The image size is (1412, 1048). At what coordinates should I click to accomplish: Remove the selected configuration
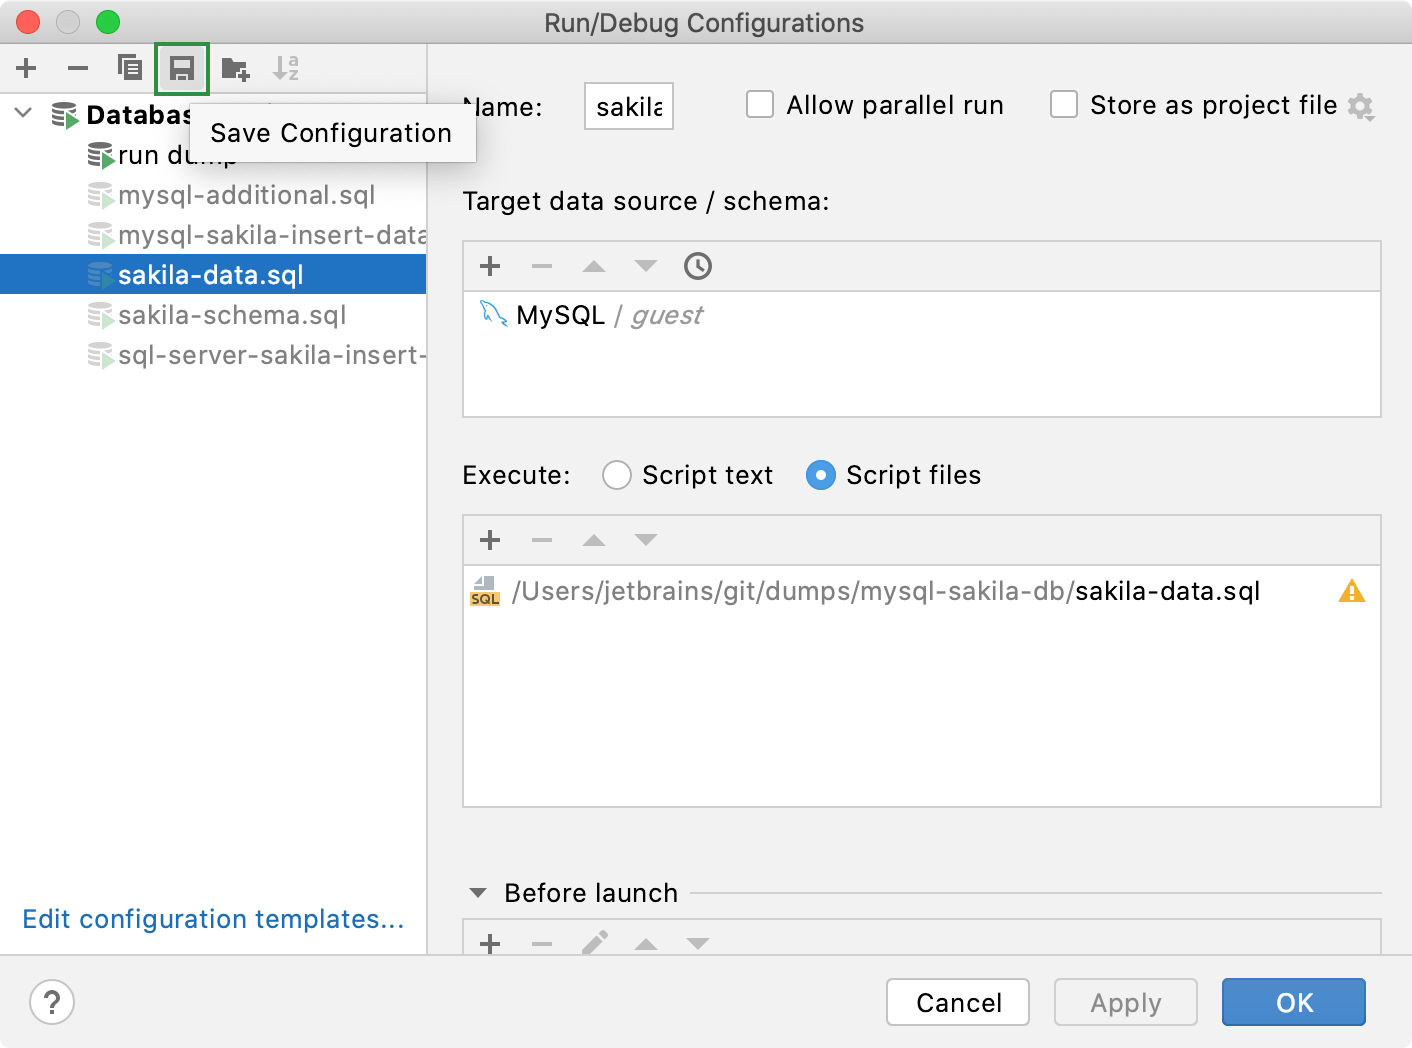78,68
